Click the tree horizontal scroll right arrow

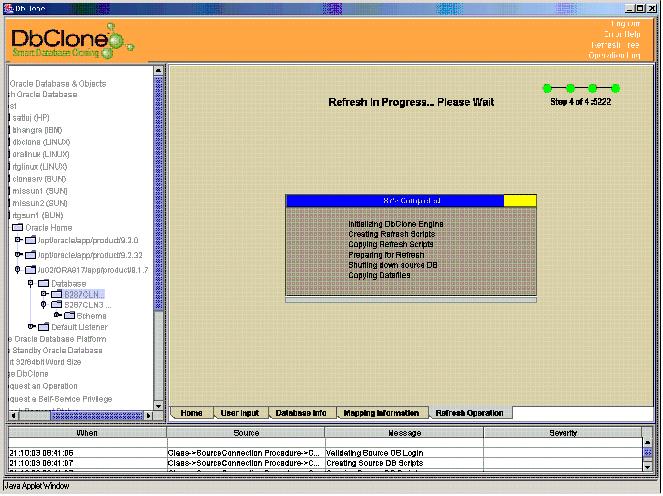(148, 416)
